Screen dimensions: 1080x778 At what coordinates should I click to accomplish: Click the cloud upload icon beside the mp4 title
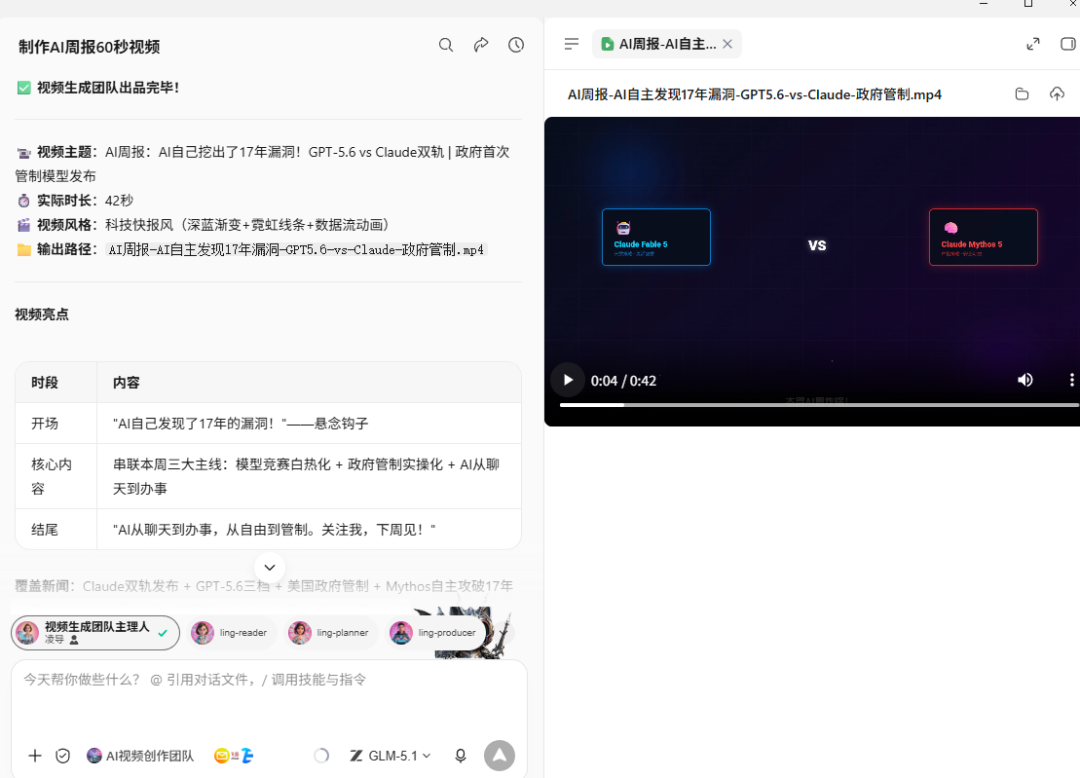[1057, 94]
